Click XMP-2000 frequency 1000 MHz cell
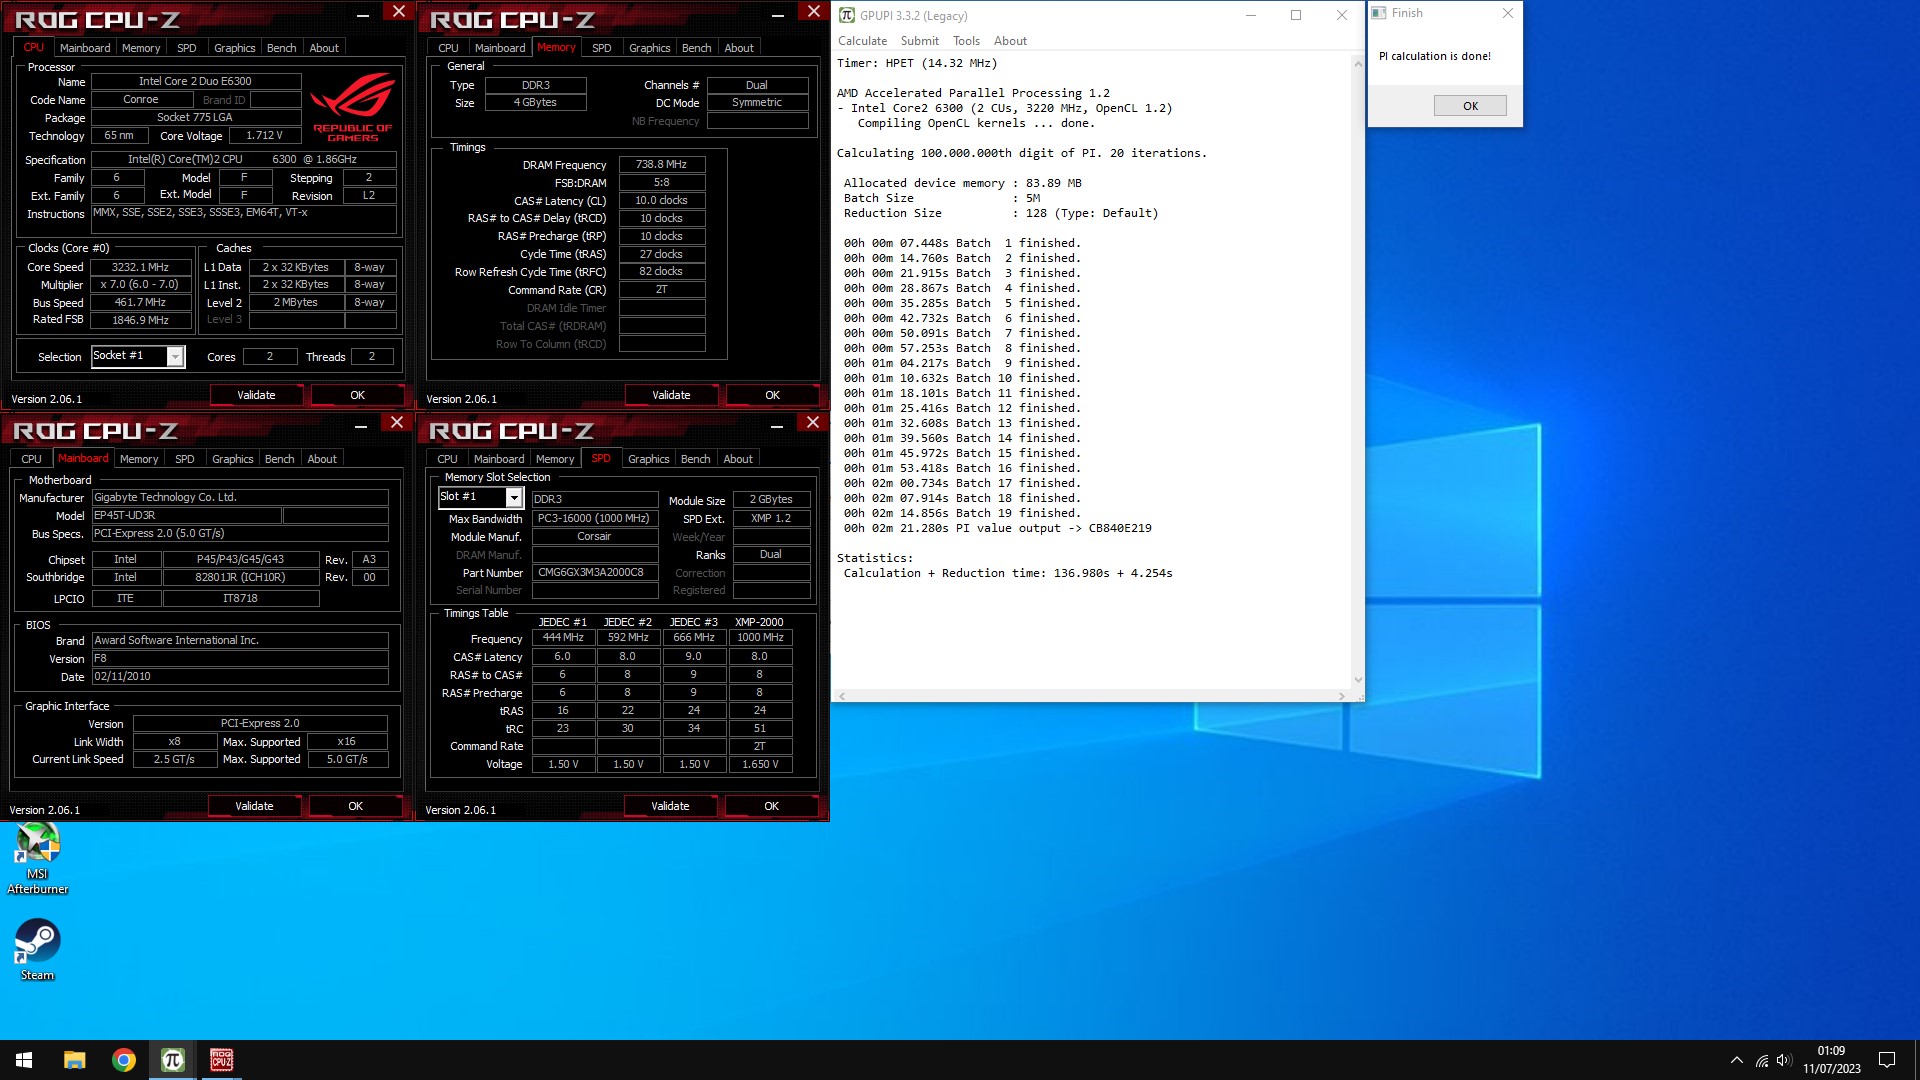 (x=760, y=638)
